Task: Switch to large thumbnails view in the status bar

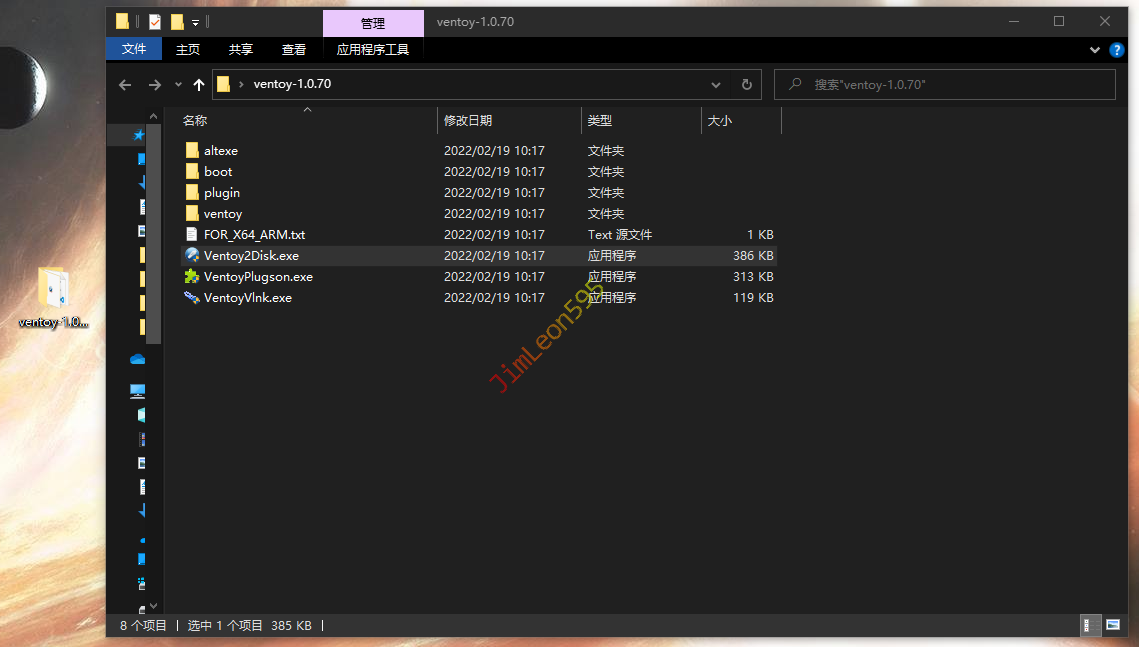Action: pyautogui.click(x=1112, y=625)
